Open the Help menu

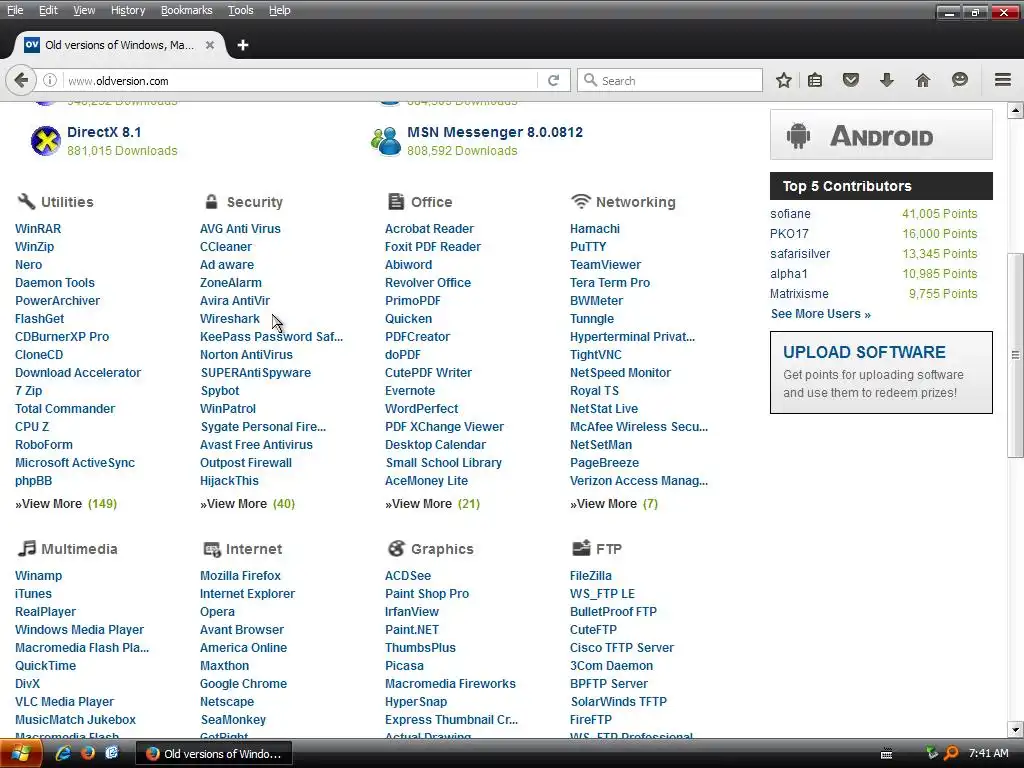[280, 10]
